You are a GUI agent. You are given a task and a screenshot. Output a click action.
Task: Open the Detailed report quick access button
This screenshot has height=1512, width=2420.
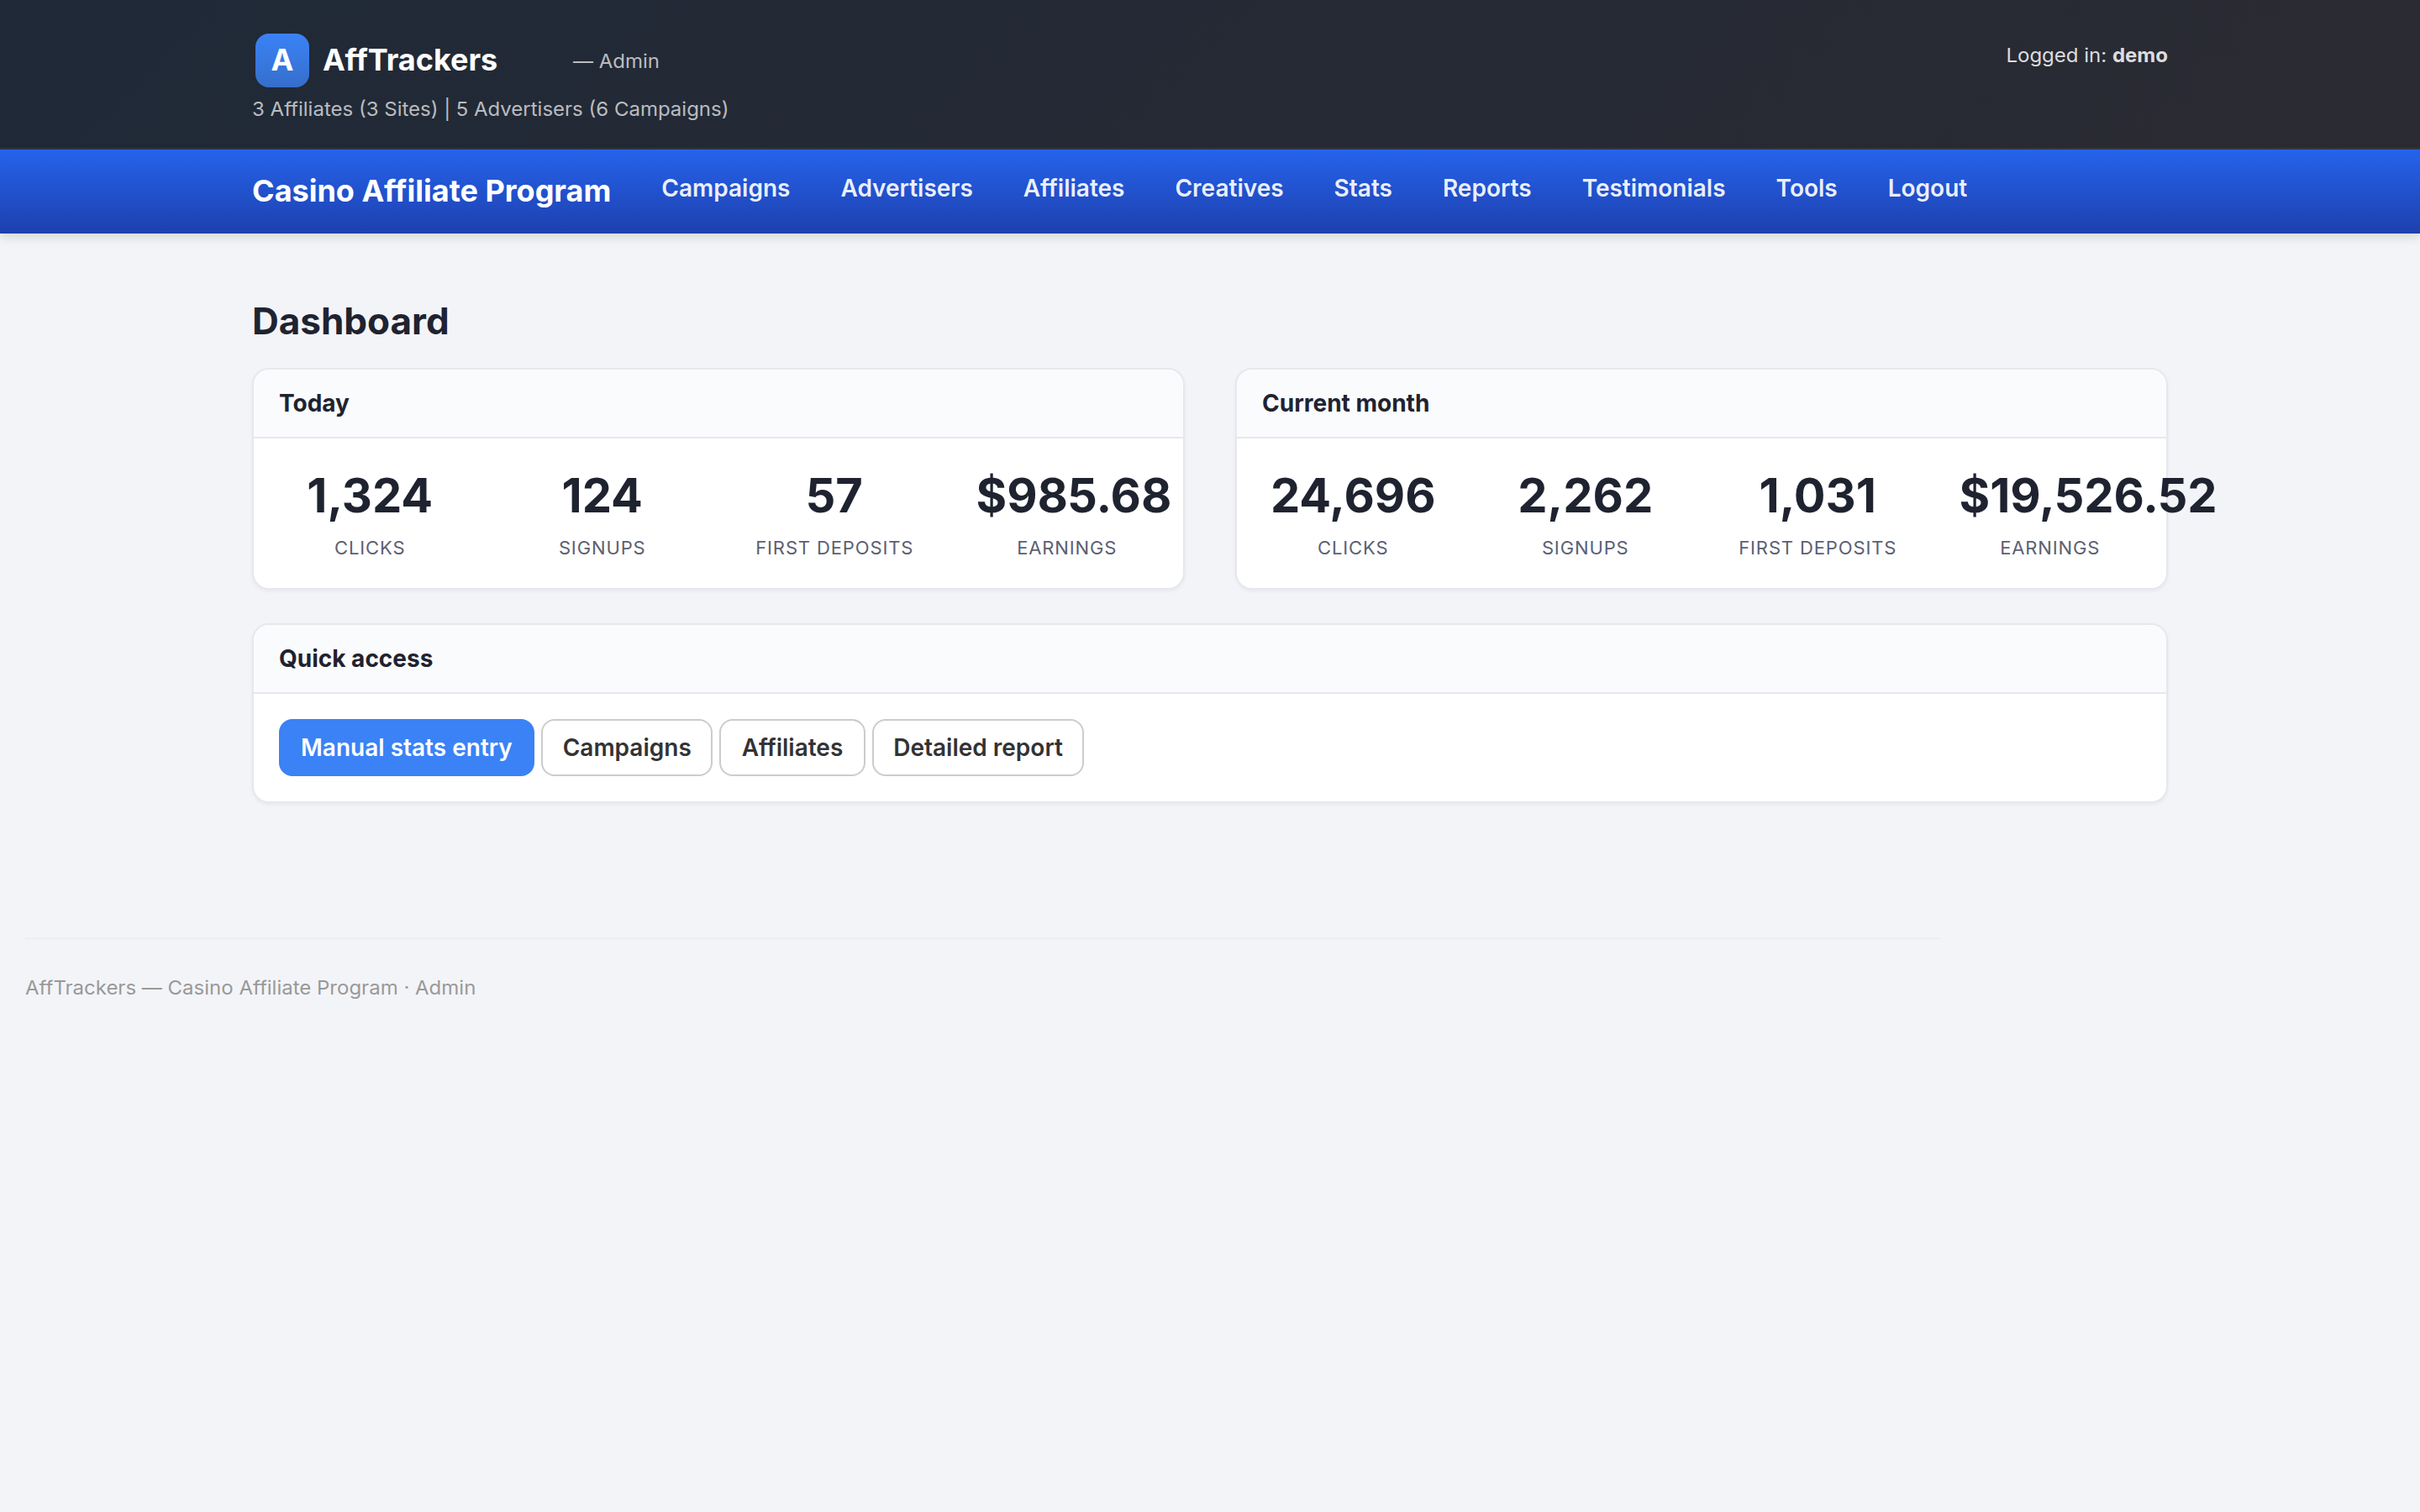[x=977, y=747]
